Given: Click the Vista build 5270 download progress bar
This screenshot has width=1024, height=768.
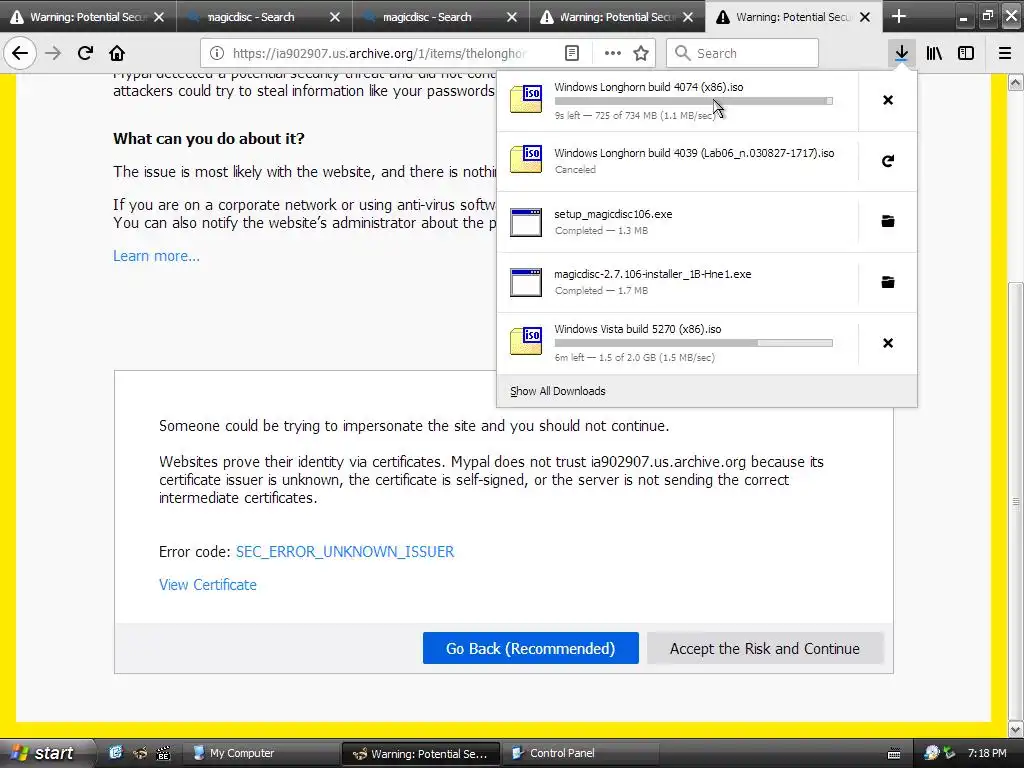Looking at the screenshot, I should [x=694, y=343].
